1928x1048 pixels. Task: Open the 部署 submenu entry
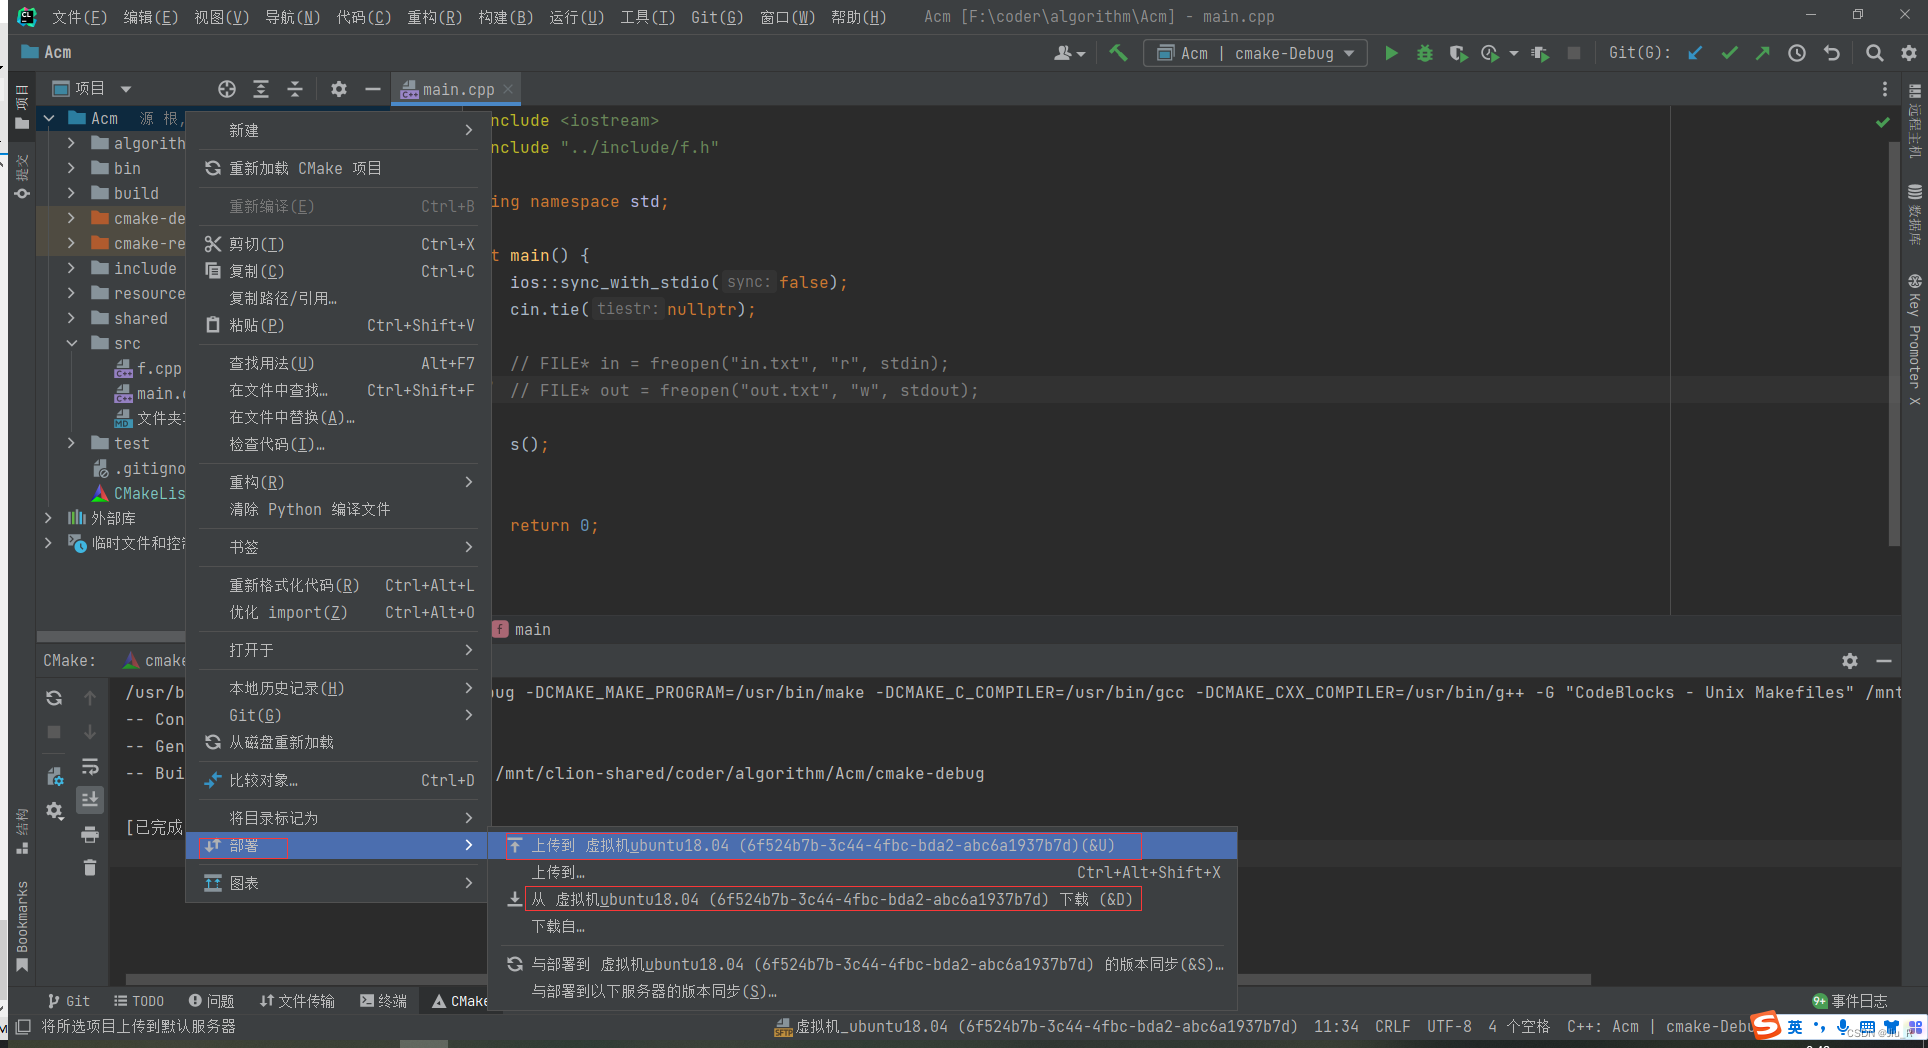point(338,846)
